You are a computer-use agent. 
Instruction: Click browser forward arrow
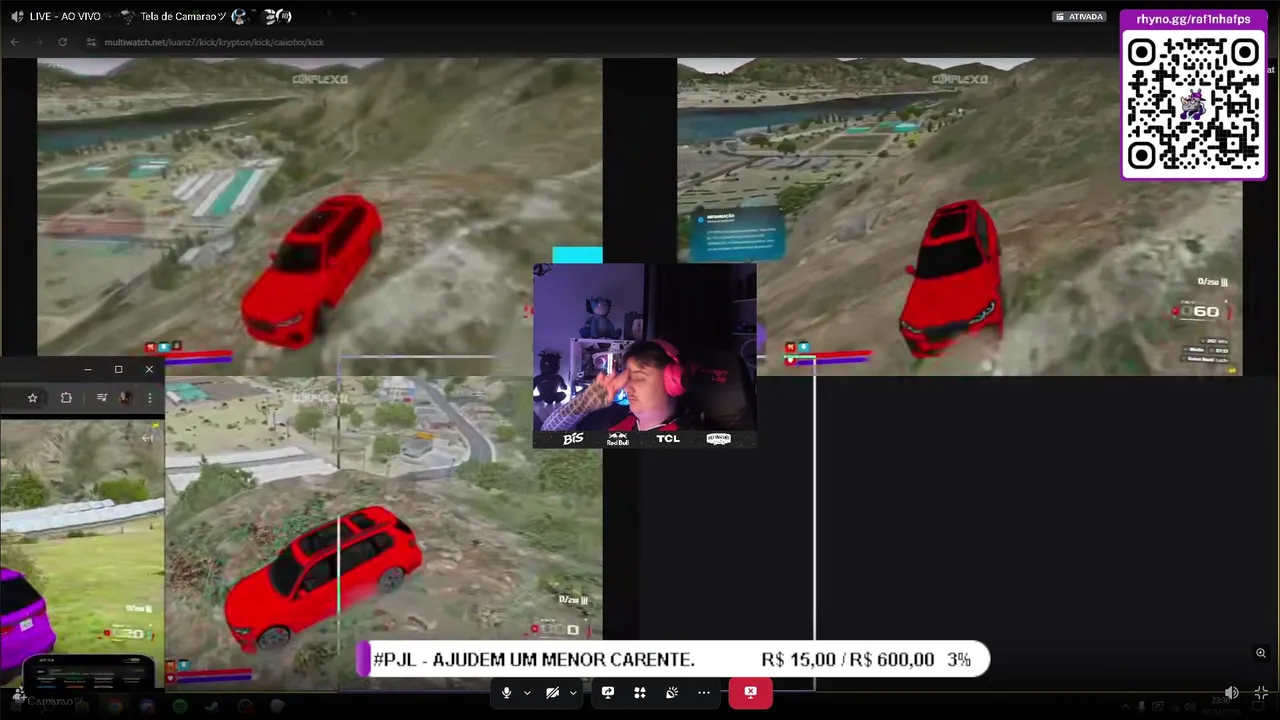click(38, 42)
